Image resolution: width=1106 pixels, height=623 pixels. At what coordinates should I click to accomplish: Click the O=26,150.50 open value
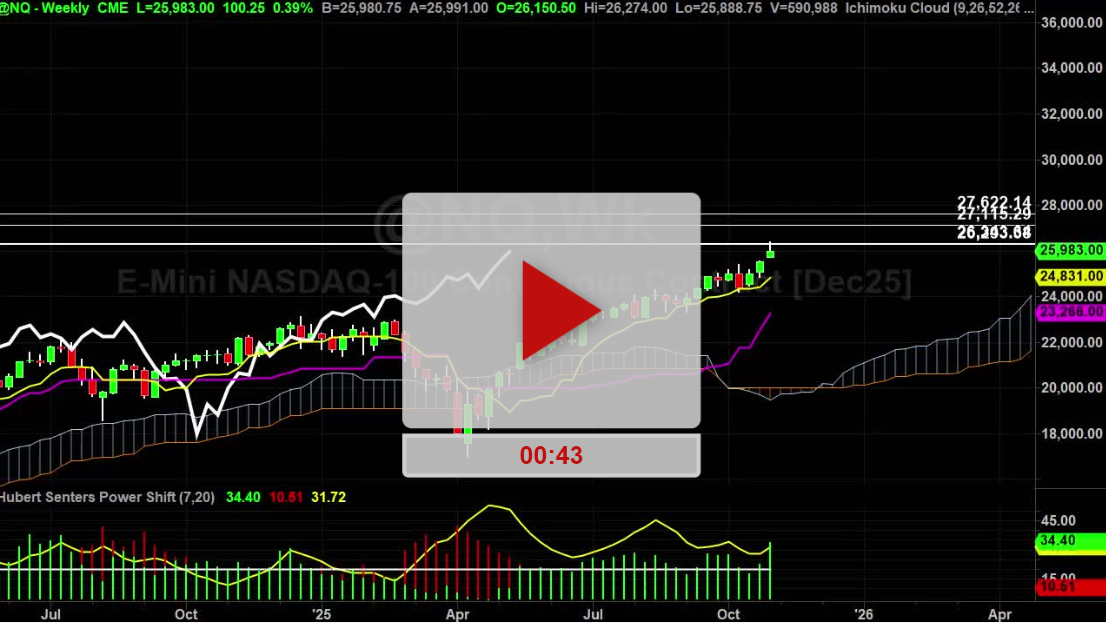535,8
